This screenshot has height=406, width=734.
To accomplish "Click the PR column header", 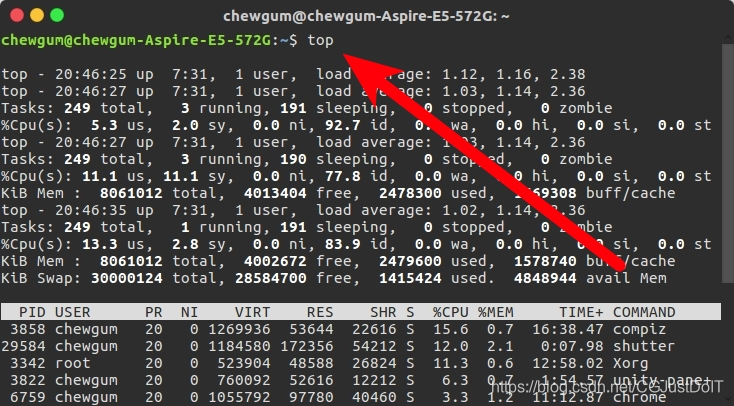I will click(154, 312).
